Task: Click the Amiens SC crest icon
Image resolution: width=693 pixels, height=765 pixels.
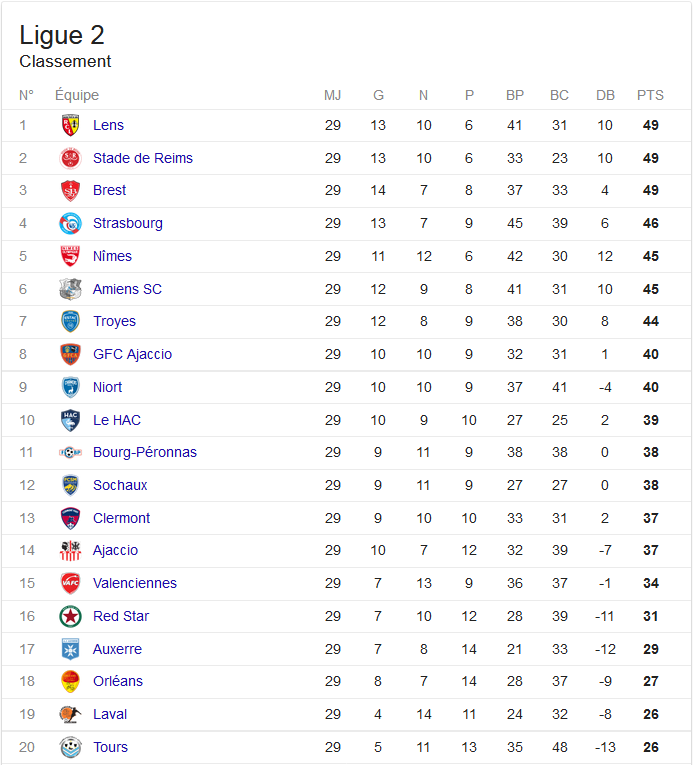Action: point(70,289)
